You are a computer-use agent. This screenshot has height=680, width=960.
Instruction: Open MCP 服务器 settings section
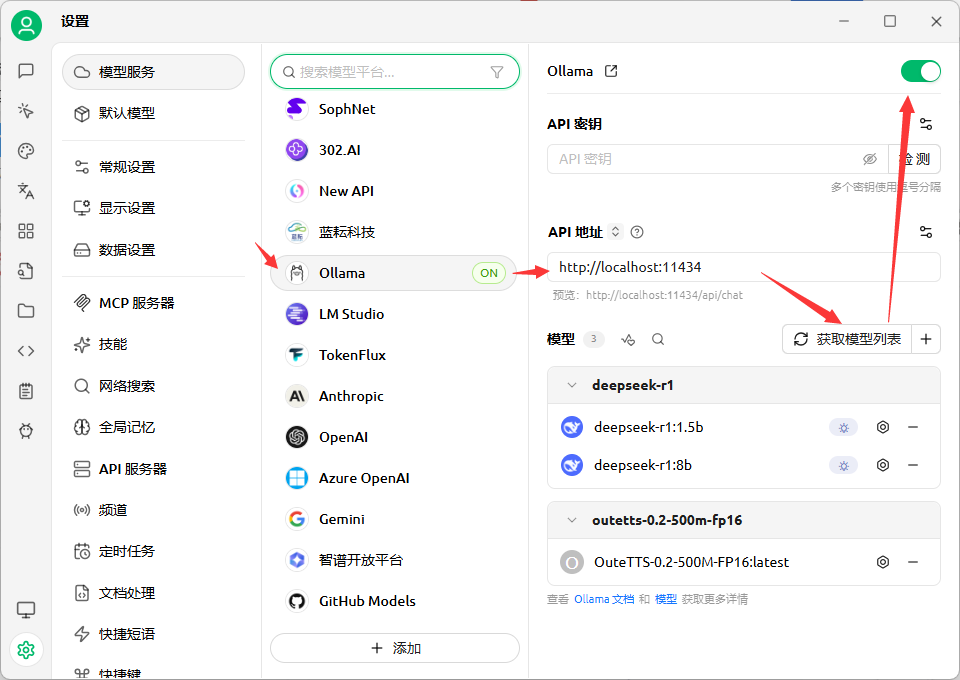pos(154,303)
